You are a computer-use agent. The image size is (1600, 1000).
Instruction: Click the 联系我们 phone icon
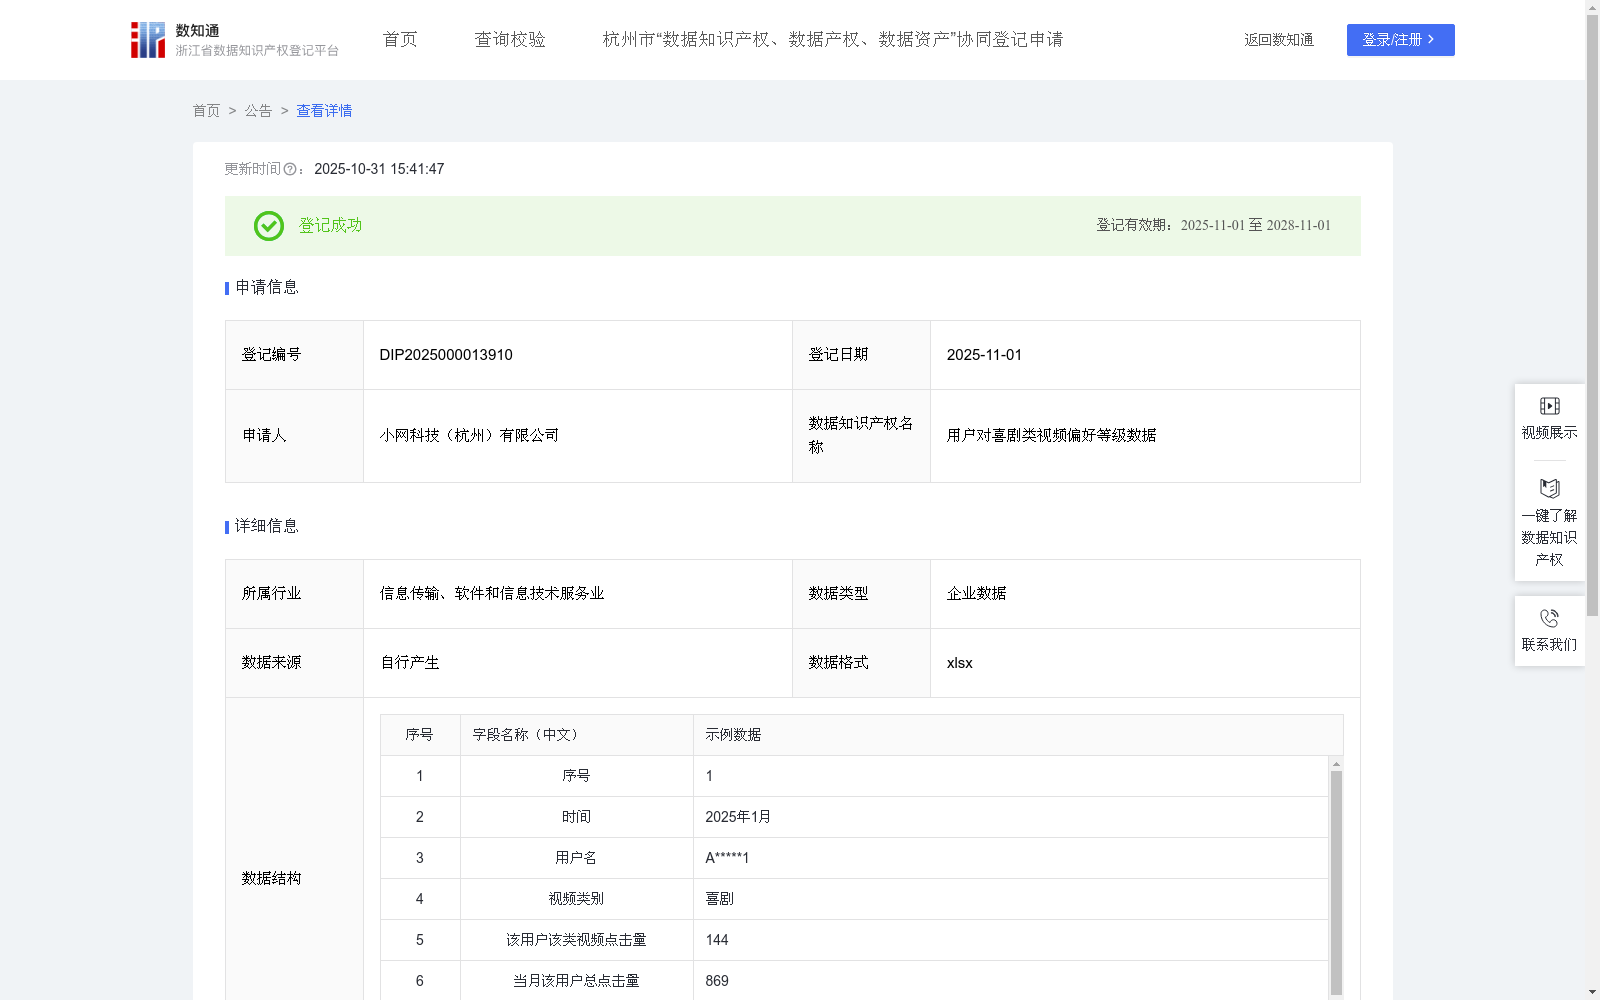1549,618
